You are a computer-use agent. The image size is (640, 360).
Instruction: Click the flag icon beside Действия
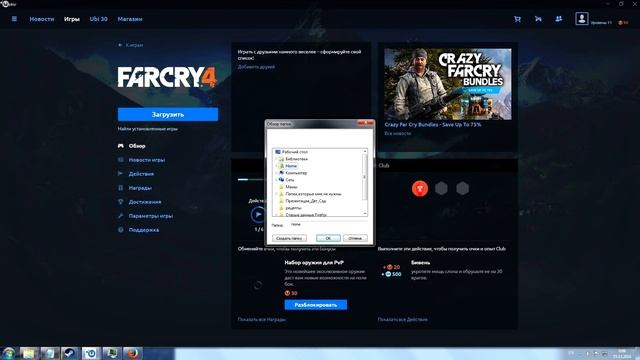(120, 174)
